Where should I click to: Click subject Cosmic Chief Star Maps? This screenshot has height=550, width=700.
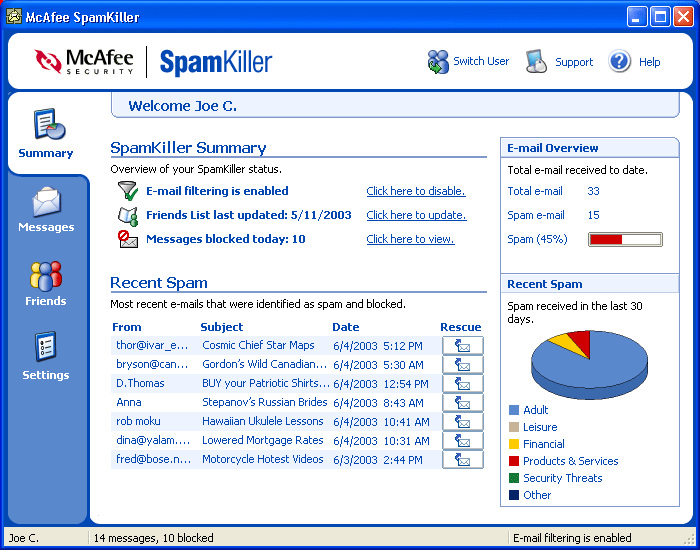(x=258, y=346)
